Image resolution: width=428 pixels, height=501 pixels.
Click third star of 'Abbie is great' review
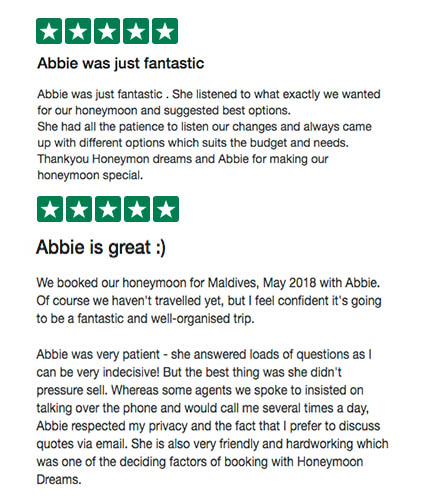108,209
